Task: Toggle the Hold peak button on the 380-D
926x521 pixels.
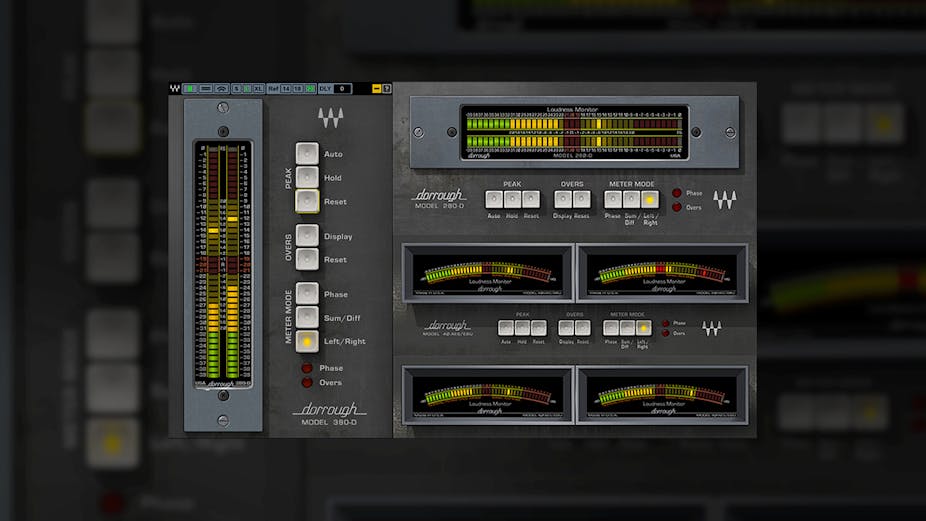Action: [x=307, y=178]
